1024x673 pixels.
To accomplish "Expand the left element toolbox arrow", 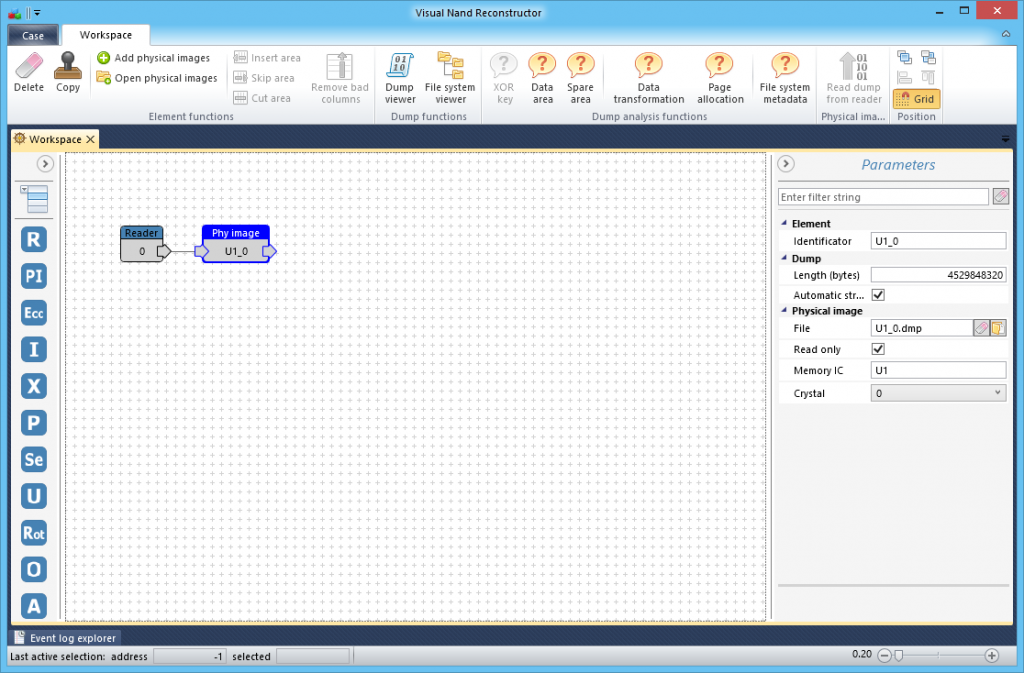I will [45, 164].
